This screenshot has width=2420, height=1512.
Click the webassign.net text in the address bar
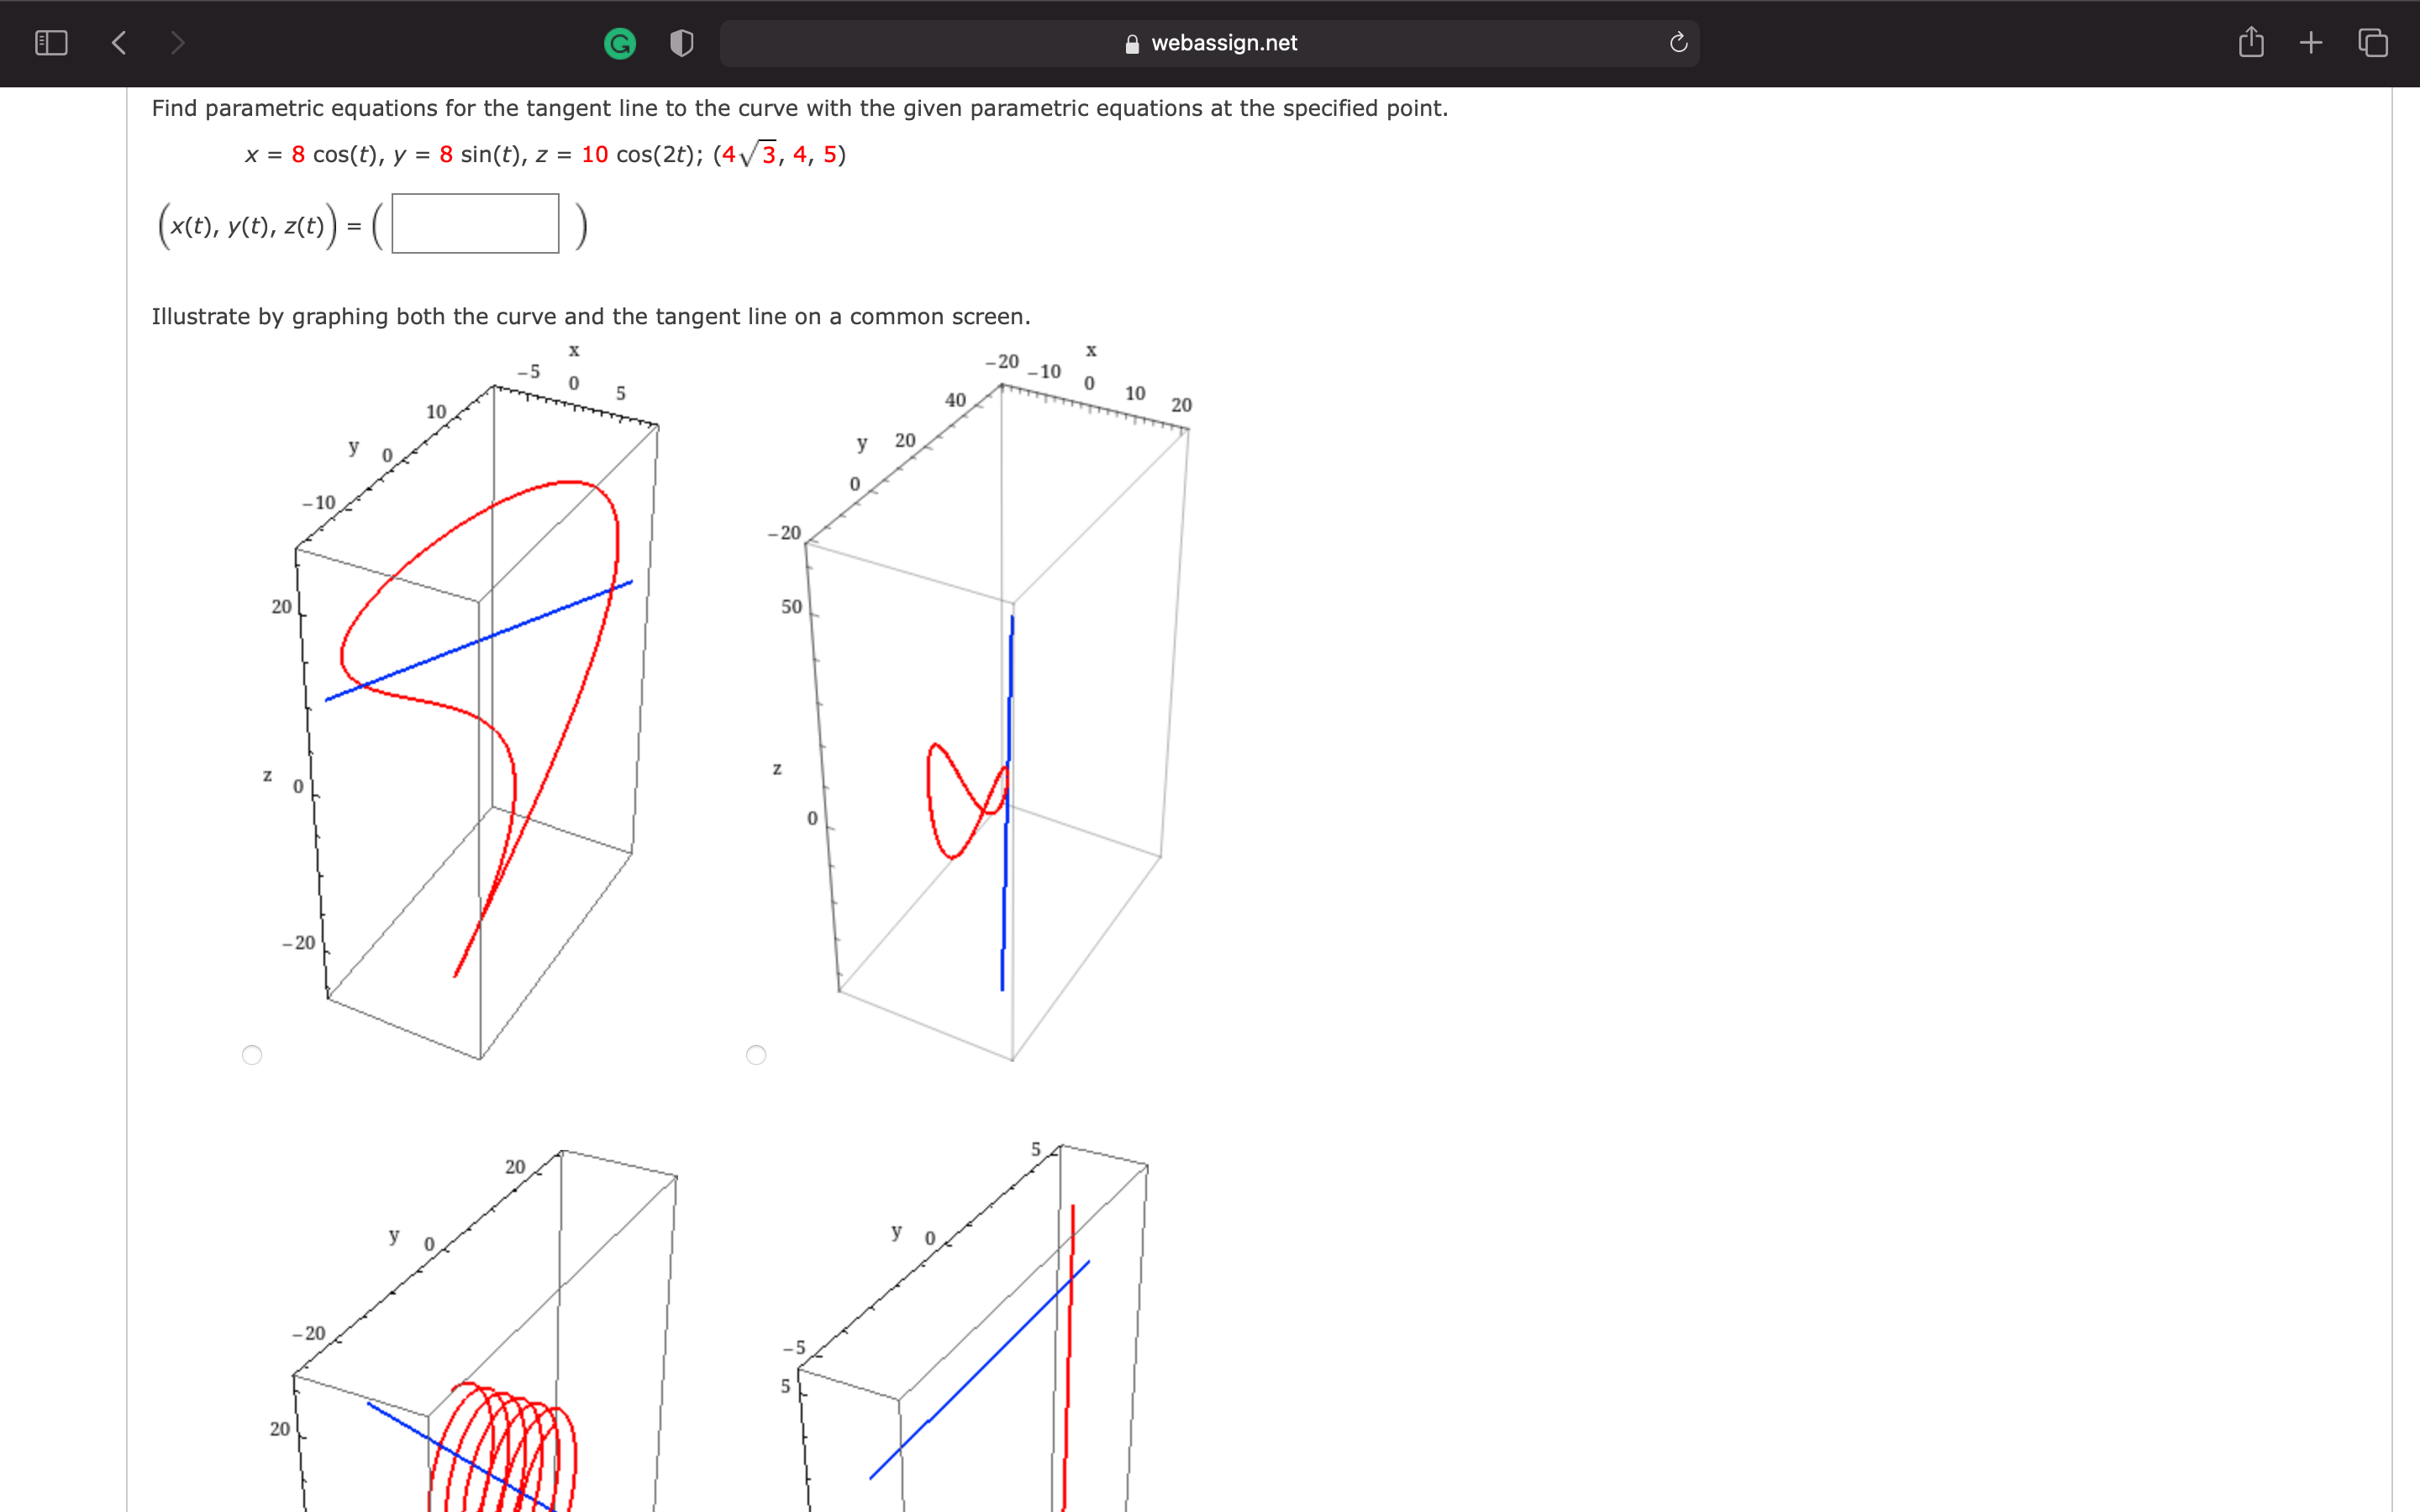[1224, 42]
